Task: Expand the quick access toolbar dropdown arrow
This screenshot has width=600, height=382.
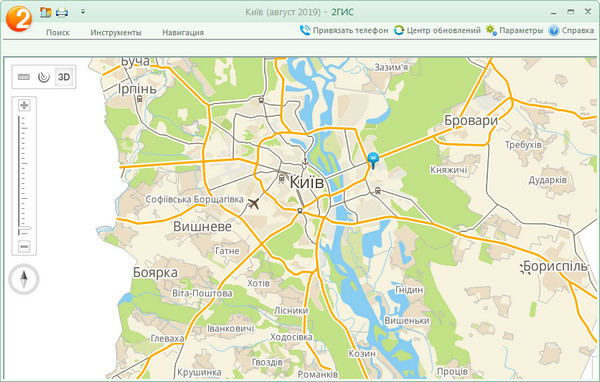Action: coord(83,12)
